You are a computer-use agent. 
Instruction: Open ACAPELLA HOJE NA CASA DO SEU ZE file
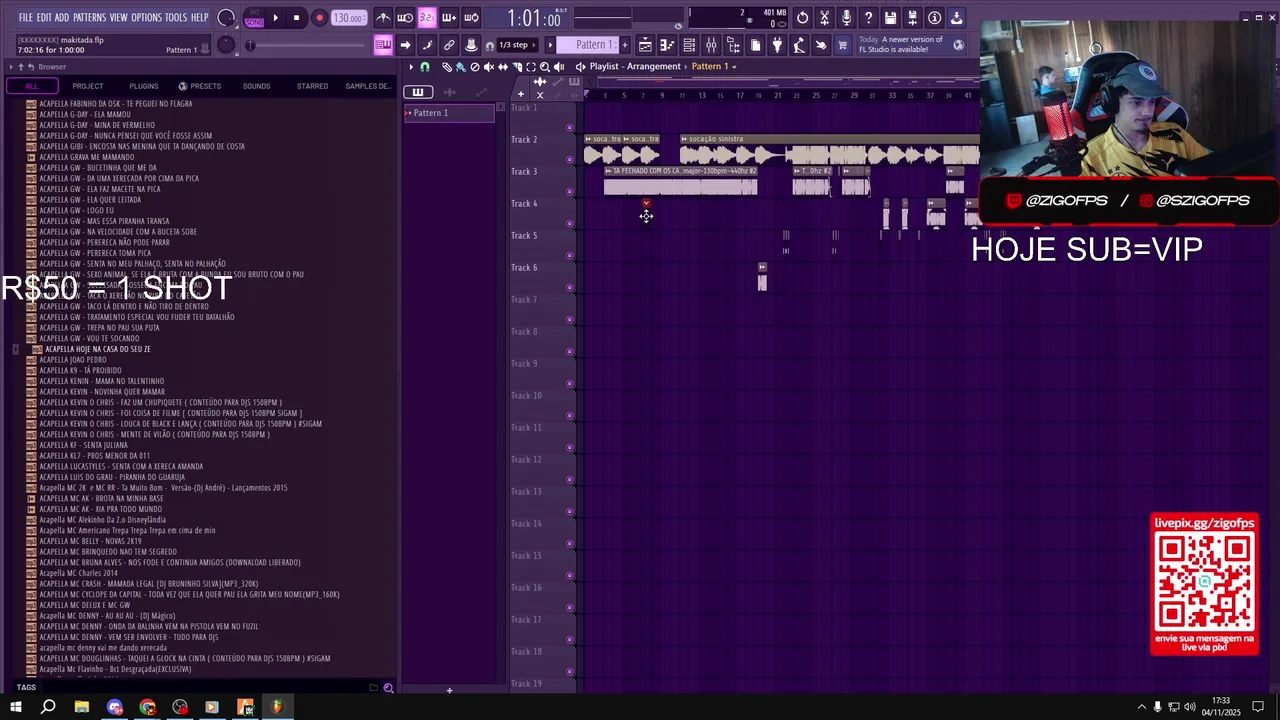[98, 349]
